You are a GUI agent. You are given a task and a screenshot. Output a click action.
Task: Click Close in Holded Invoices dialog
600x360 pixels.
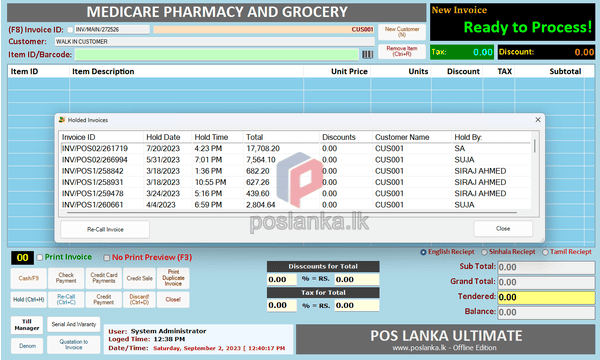[x=503, y=228]
